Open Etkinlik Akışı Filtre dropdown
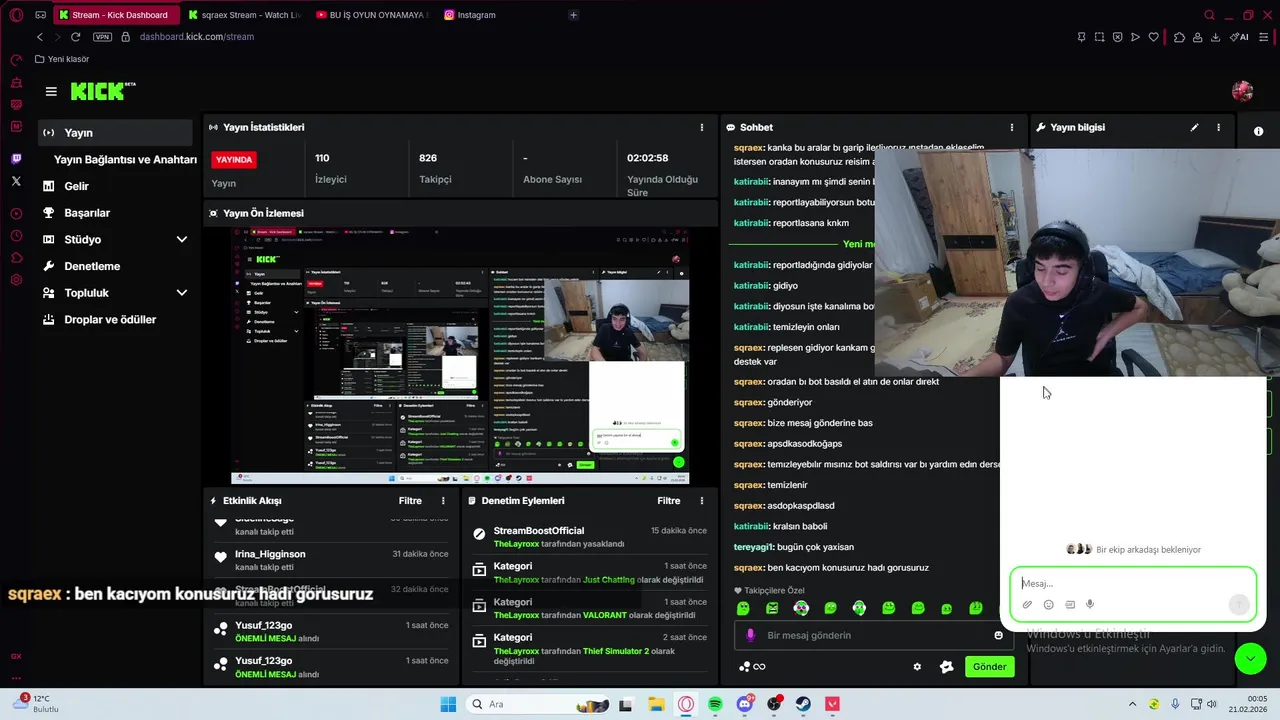The width and height of the screenshot is (1280, 720). (x=410, y=501)
